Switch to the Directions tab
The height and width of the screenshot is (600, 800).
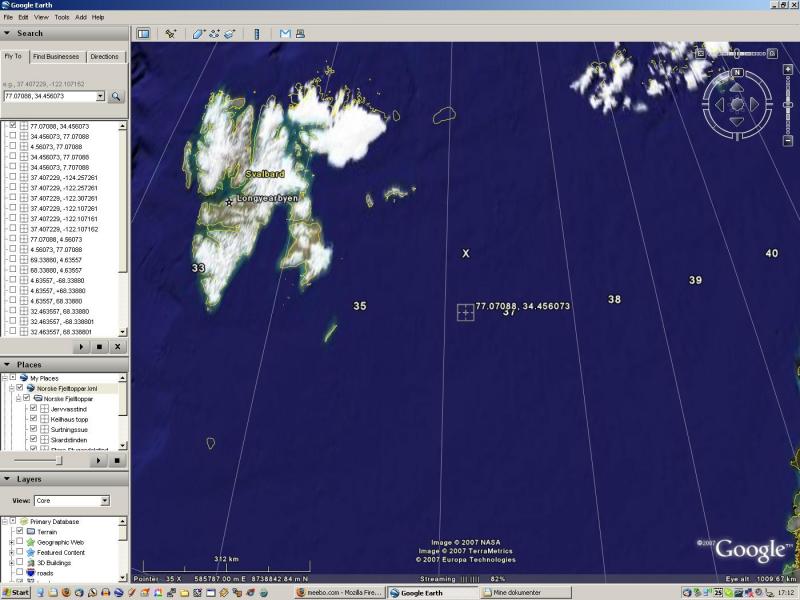[x=104, y=57]
